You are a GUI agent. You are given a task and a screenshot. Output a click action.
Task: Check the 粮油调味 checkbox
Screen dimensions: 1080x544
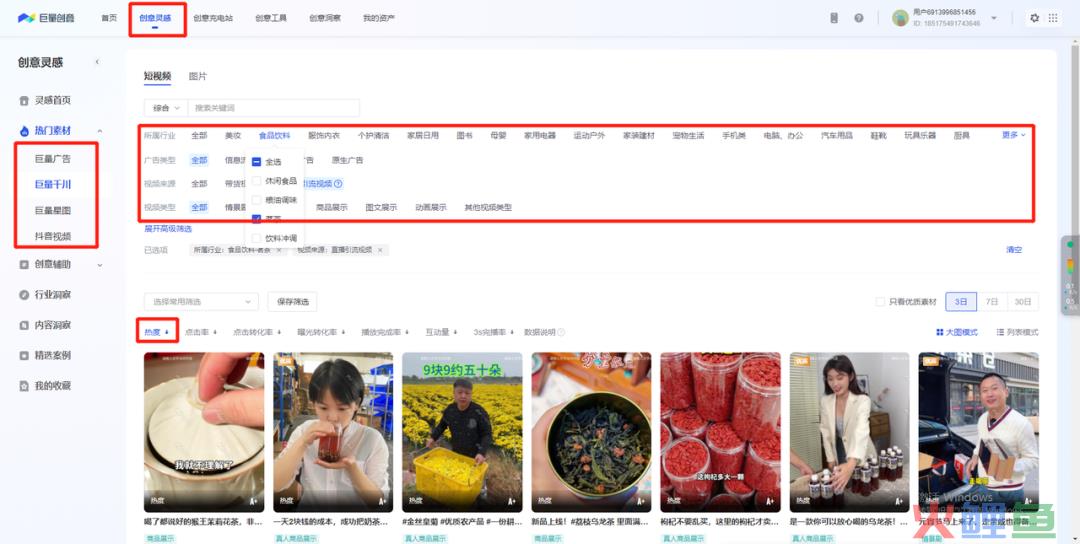(x=256, y=200)
